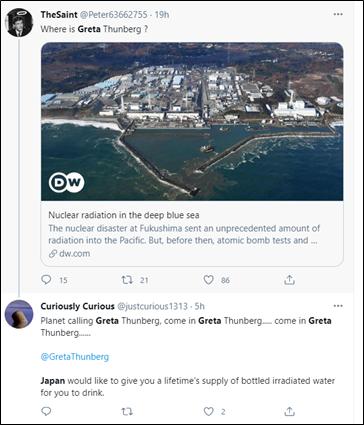Retweet TheSaint's Greta Thunberg tweet
The height and width of the screenshot is (425, 364).
point(127,280)
